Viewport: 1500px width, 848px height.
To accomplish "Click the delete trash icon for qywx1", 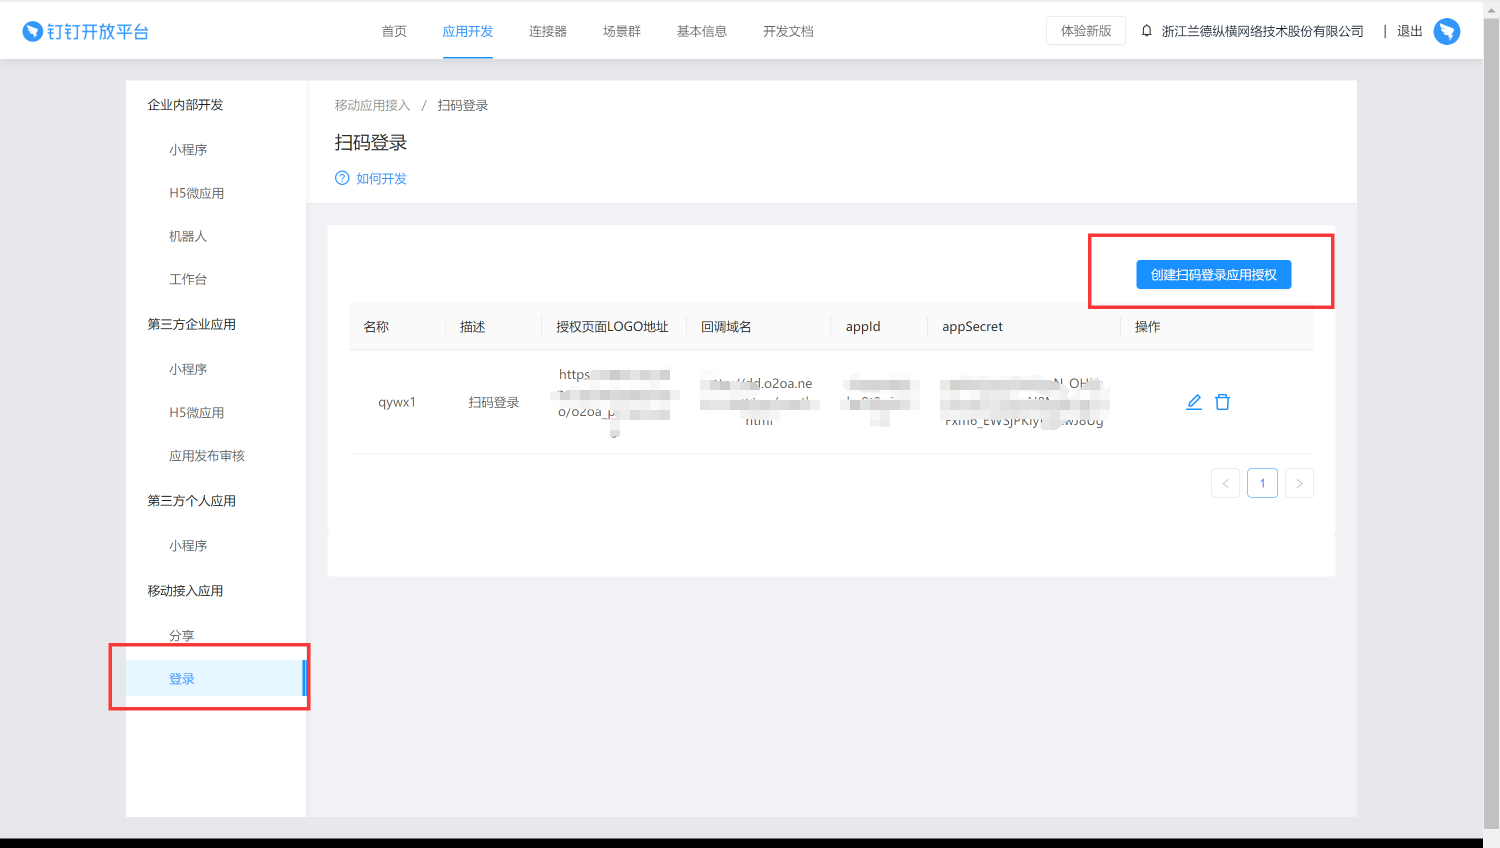I will click(x=1222, y=401).
